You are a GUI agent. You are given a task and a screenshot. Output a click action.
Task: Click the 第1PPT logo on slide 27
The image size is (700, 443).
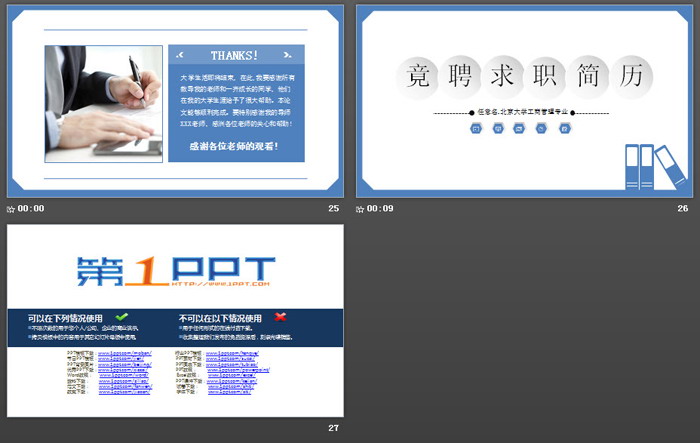tap(176, 271)
